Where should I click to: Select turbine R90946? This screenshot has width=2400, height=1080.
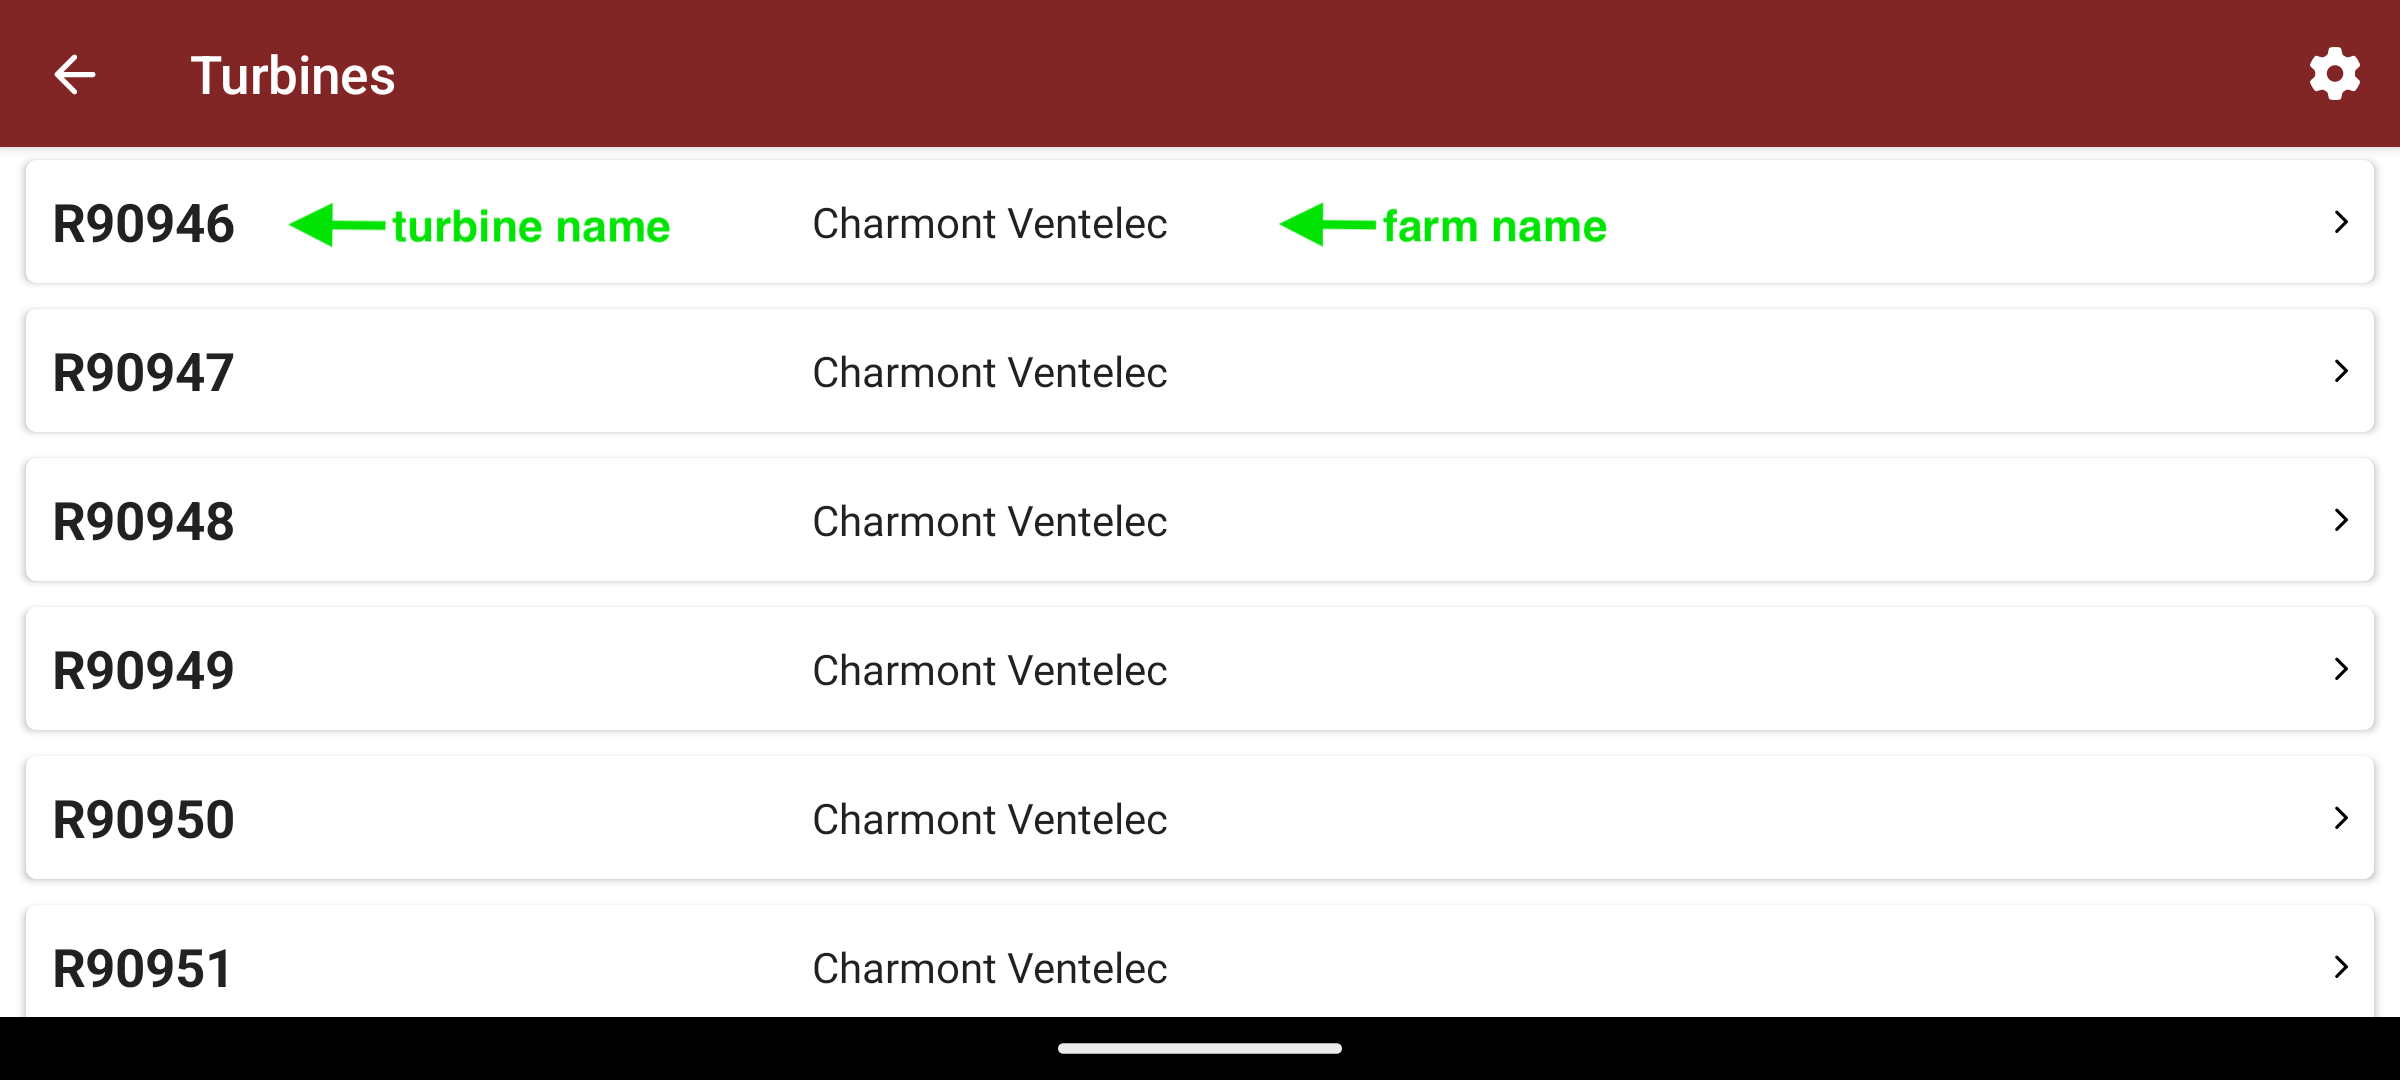143,224
